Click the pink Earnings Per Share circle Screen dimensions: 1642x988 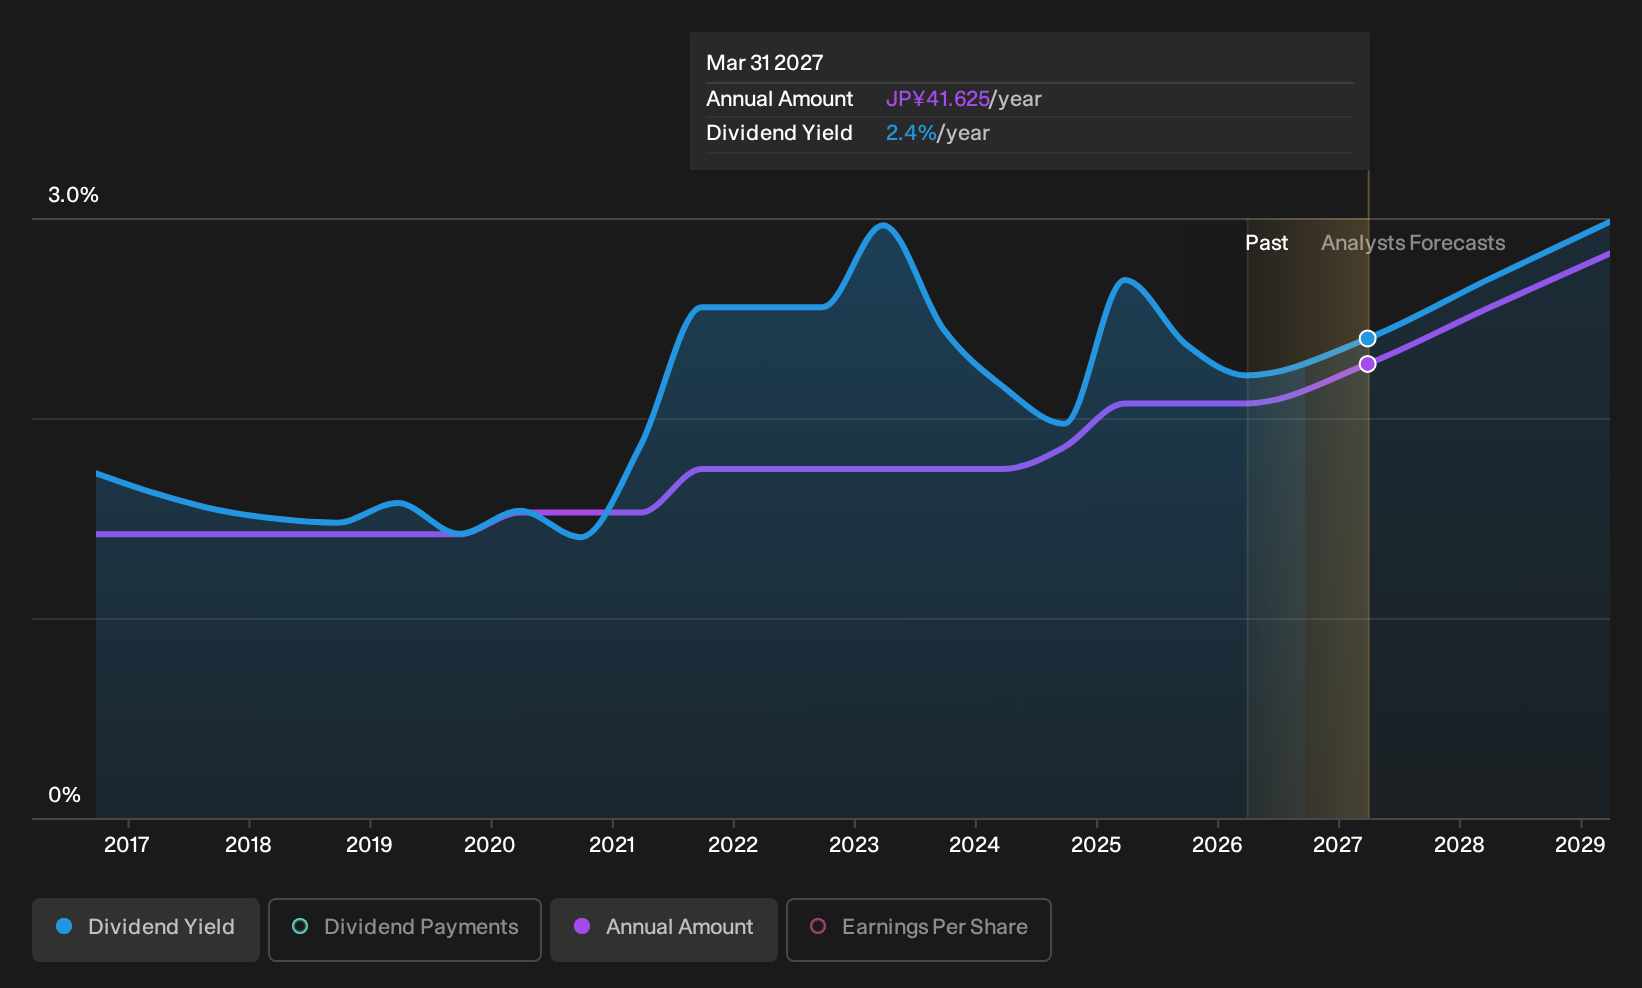(x=818, y=926)
